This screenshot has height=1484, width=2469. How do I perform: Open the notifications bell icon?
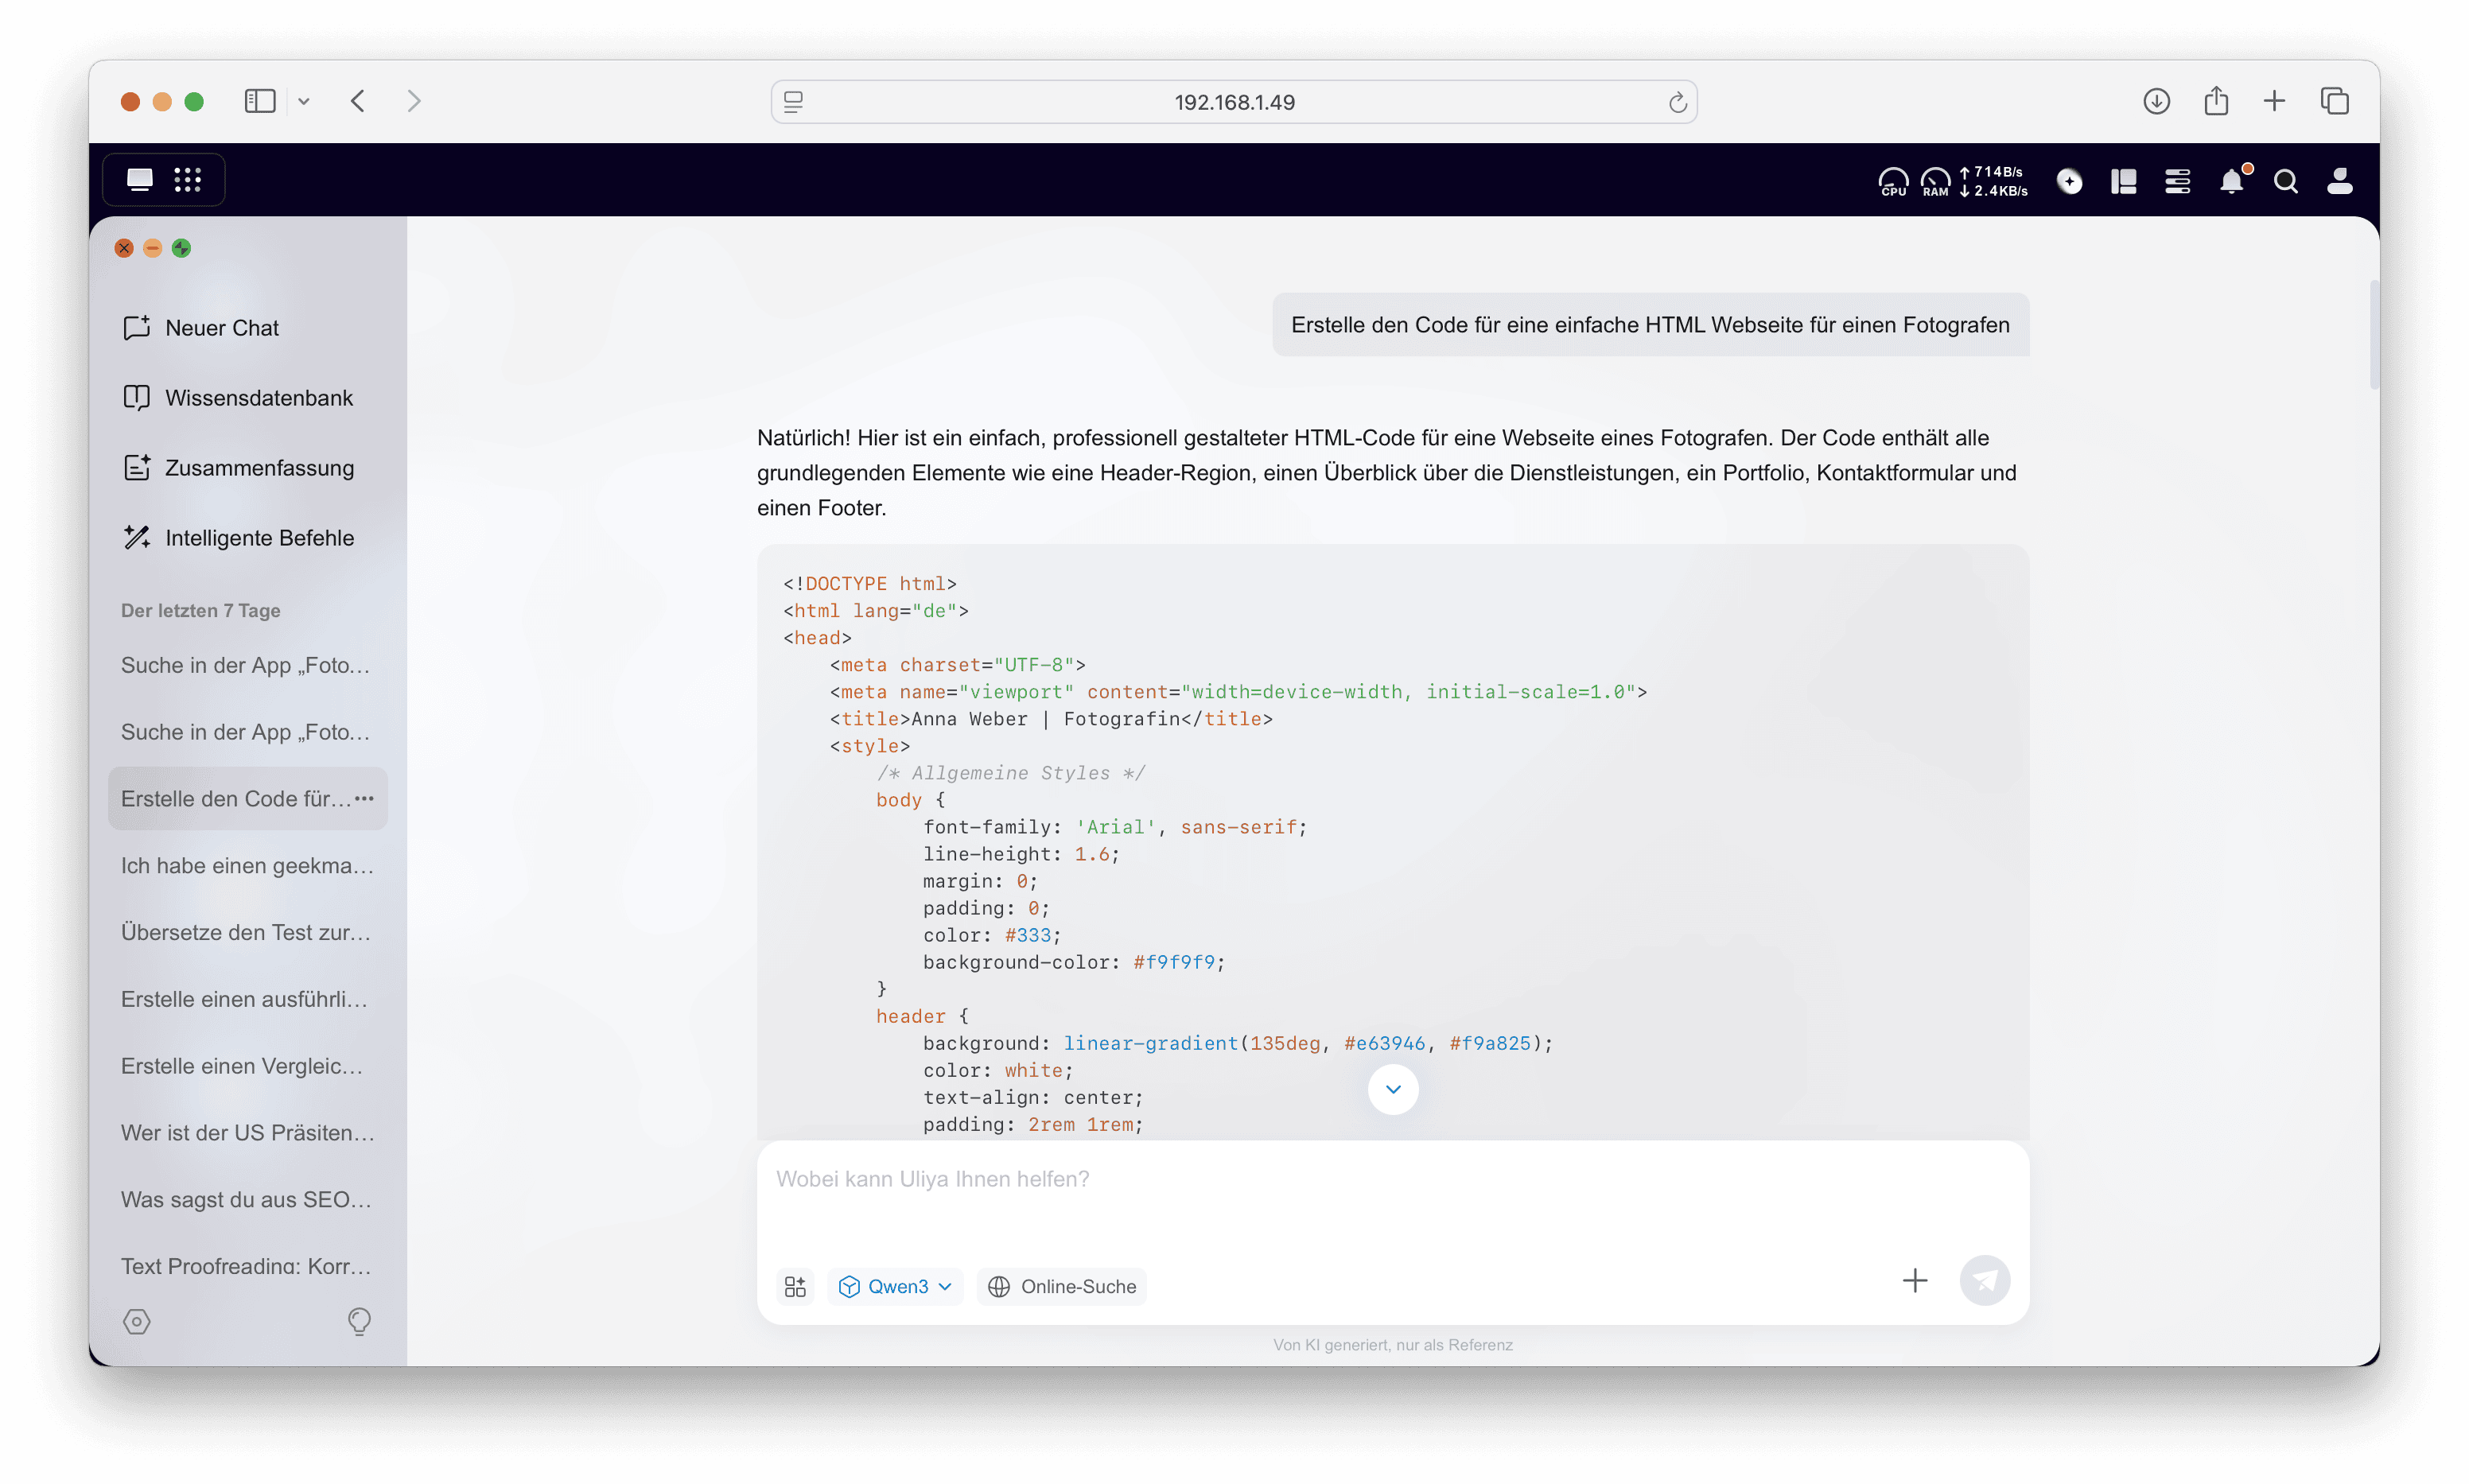2231,181
